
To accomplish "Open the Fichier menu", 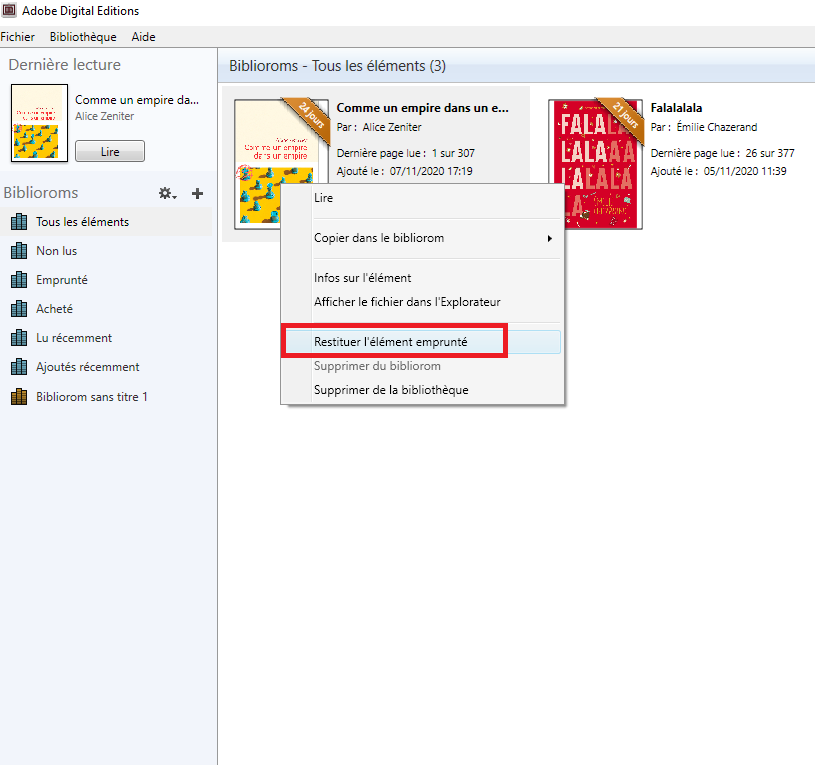I will (18, 37).
